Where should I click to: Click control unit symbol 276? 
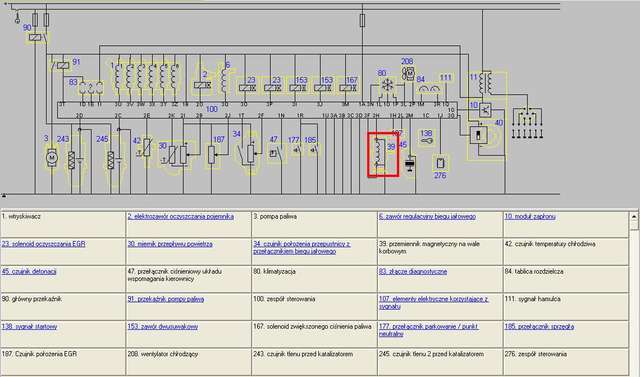pos(440,163)
